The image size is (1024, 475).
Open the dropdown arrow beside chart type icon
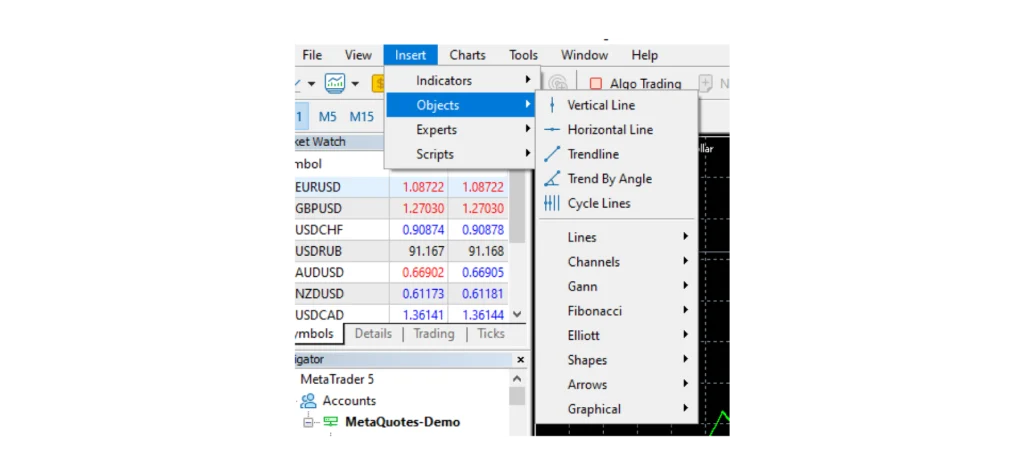click(355, 84)
